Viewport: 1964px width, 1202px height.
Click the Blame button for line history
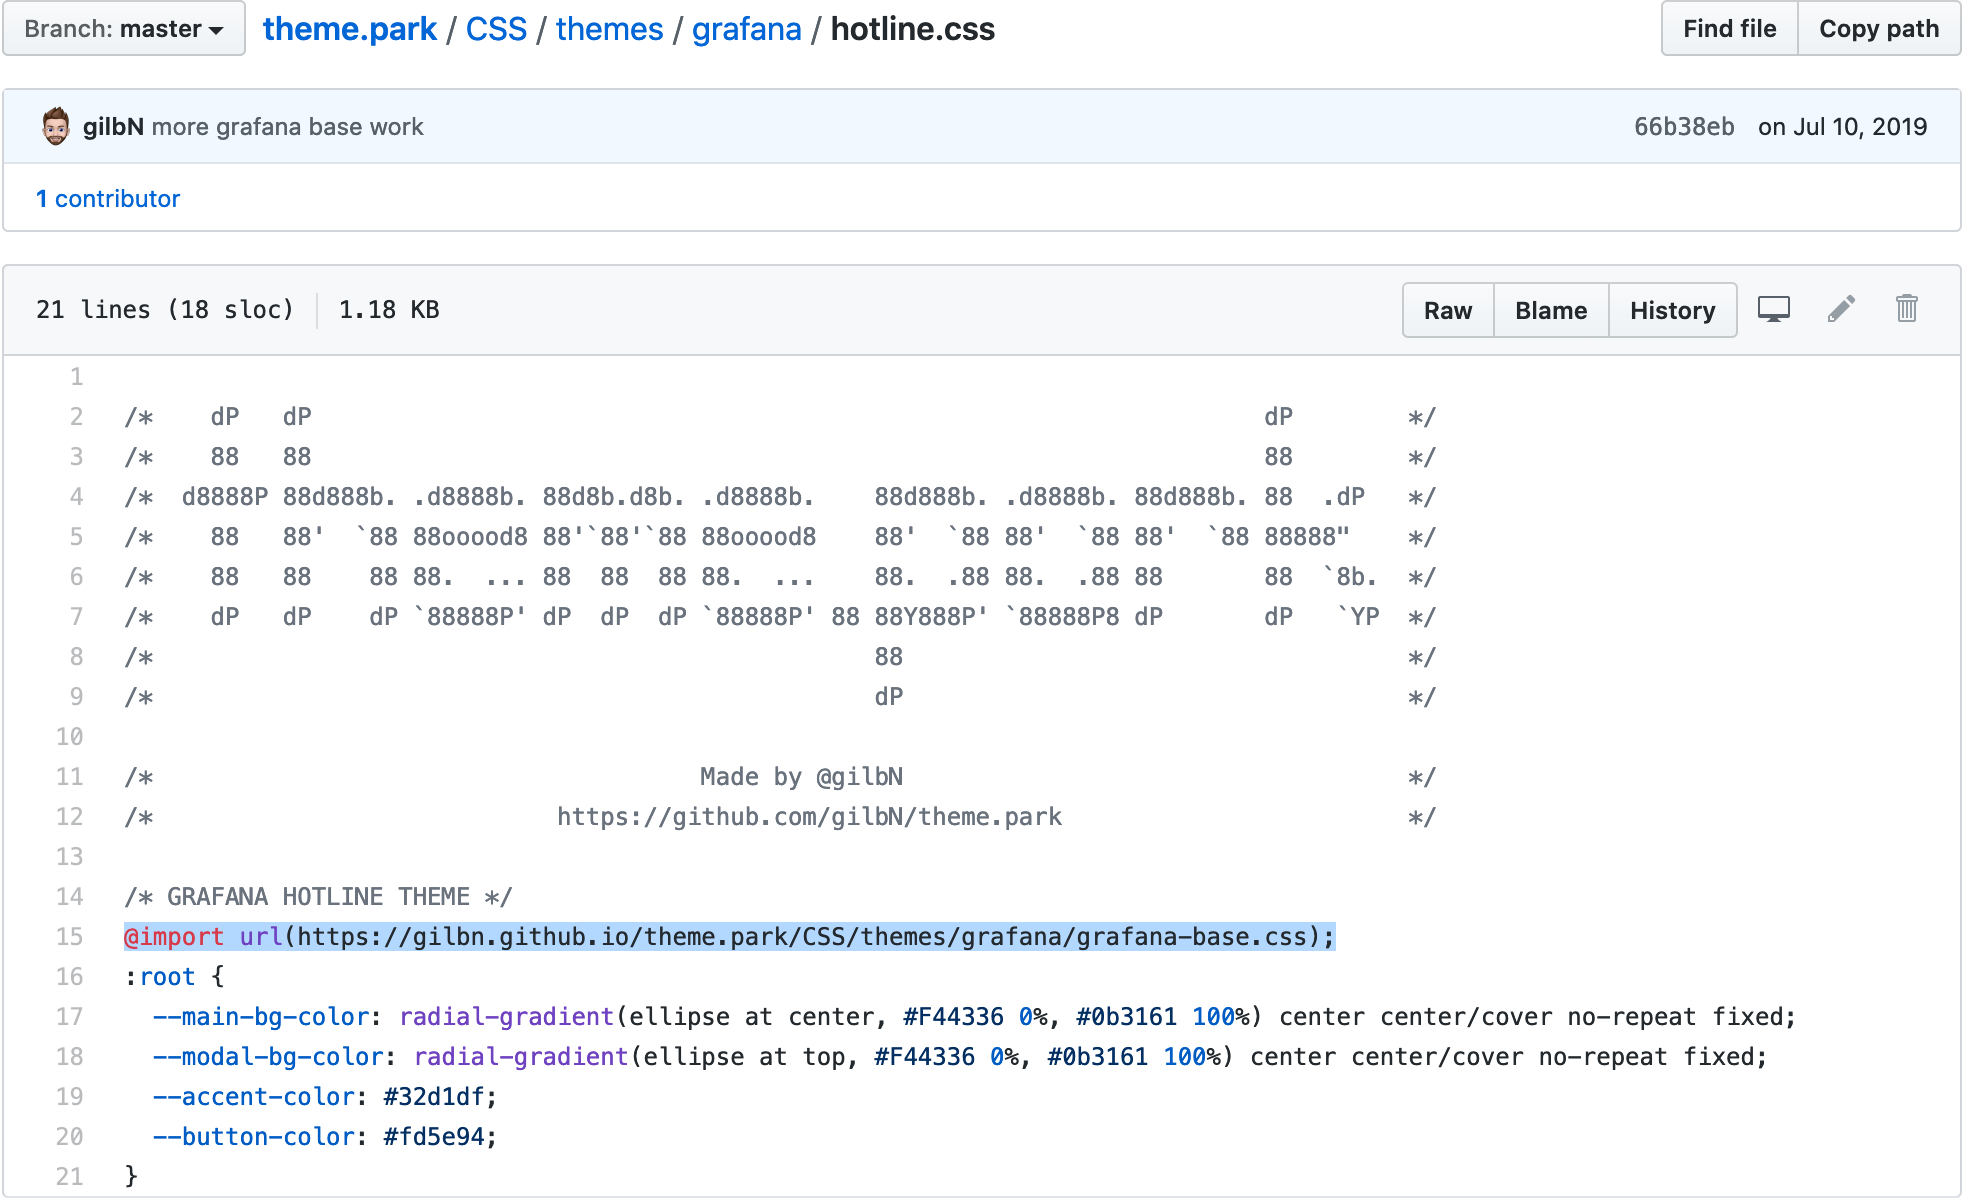tap(1550, 309)
